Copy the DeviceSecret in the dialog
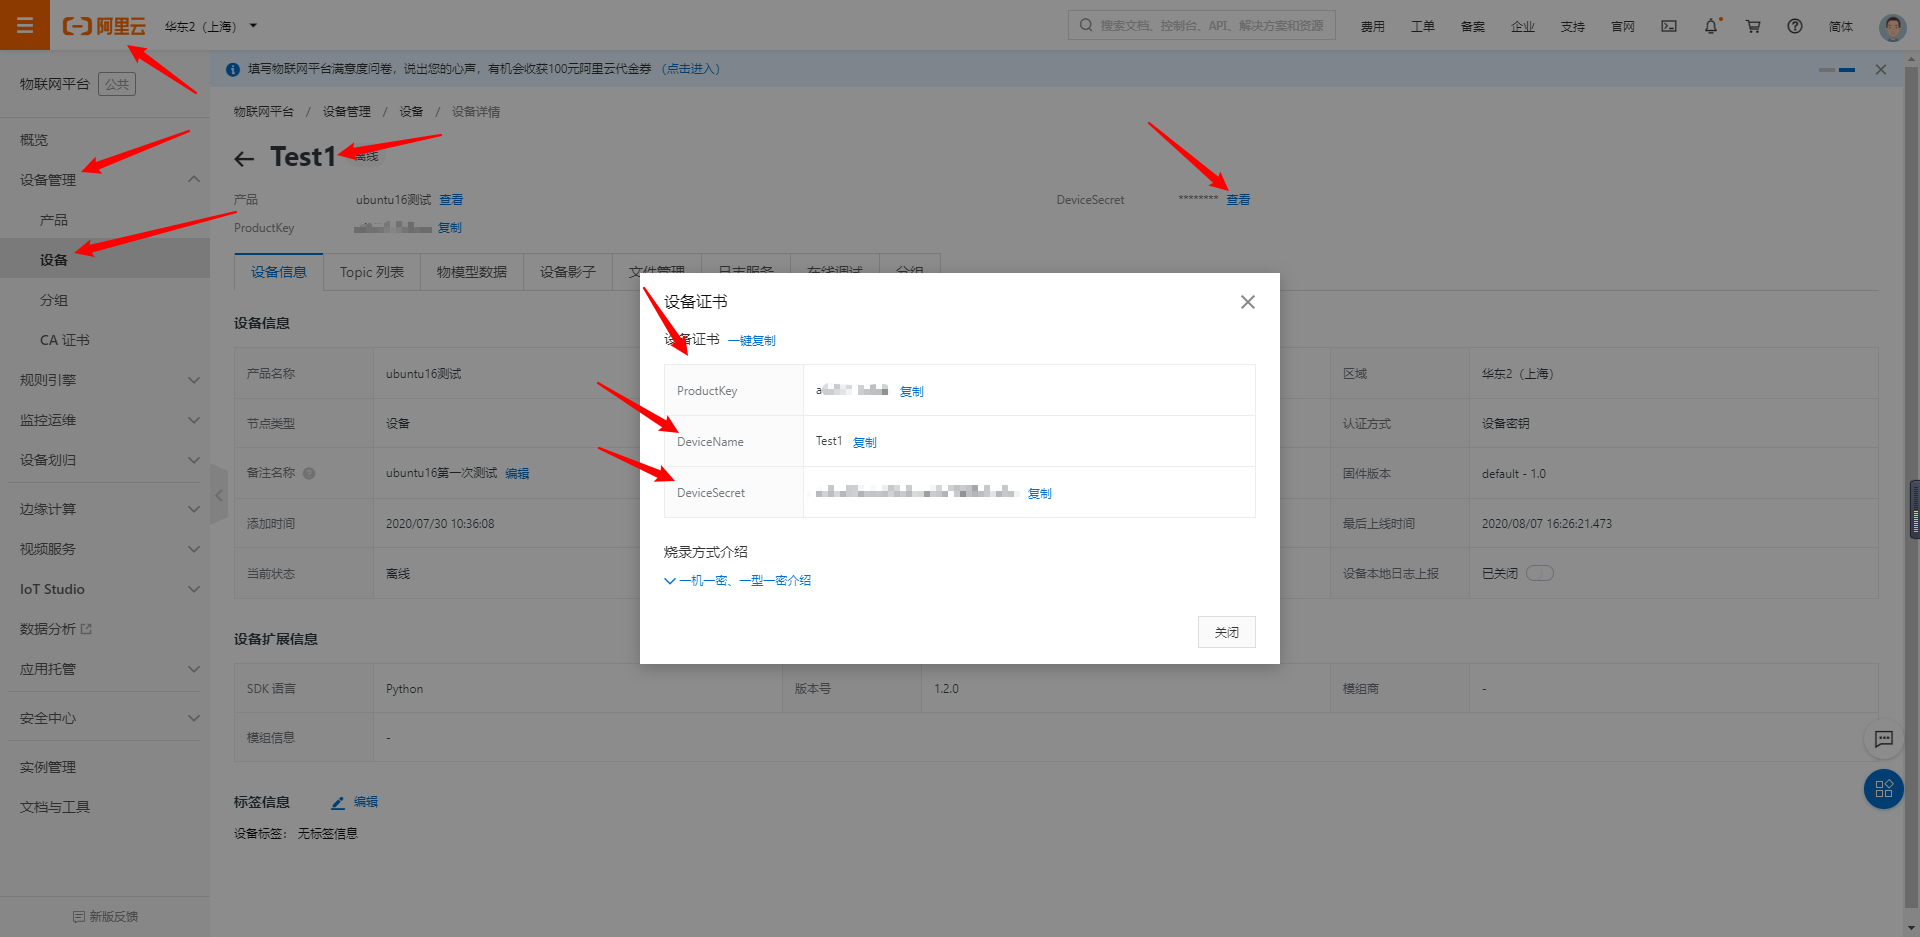Image resolution: width=1920 pixels, height=937 pixels. click(x=1040, y=494)
